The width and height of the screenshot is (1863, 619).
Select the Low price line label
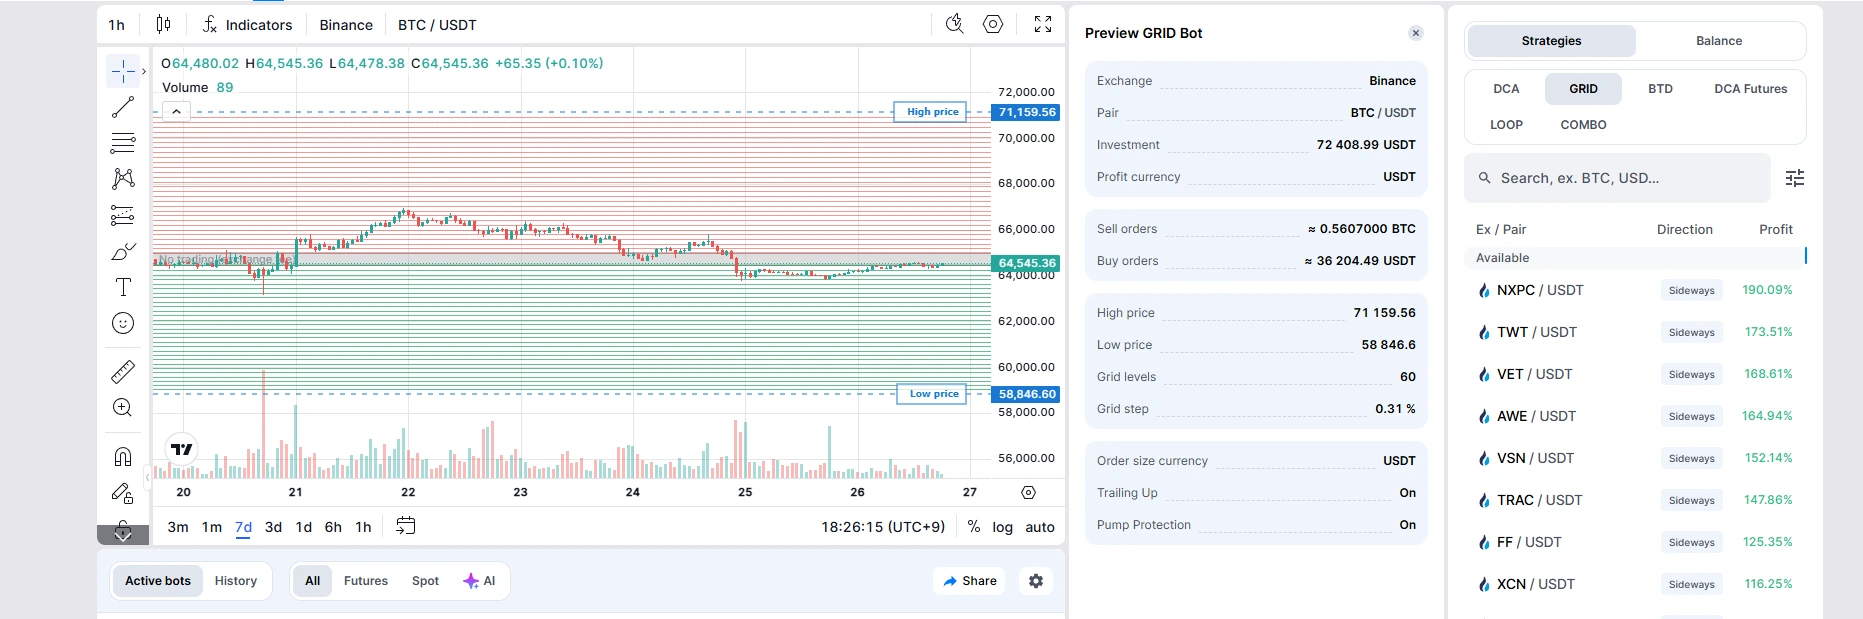932,394
